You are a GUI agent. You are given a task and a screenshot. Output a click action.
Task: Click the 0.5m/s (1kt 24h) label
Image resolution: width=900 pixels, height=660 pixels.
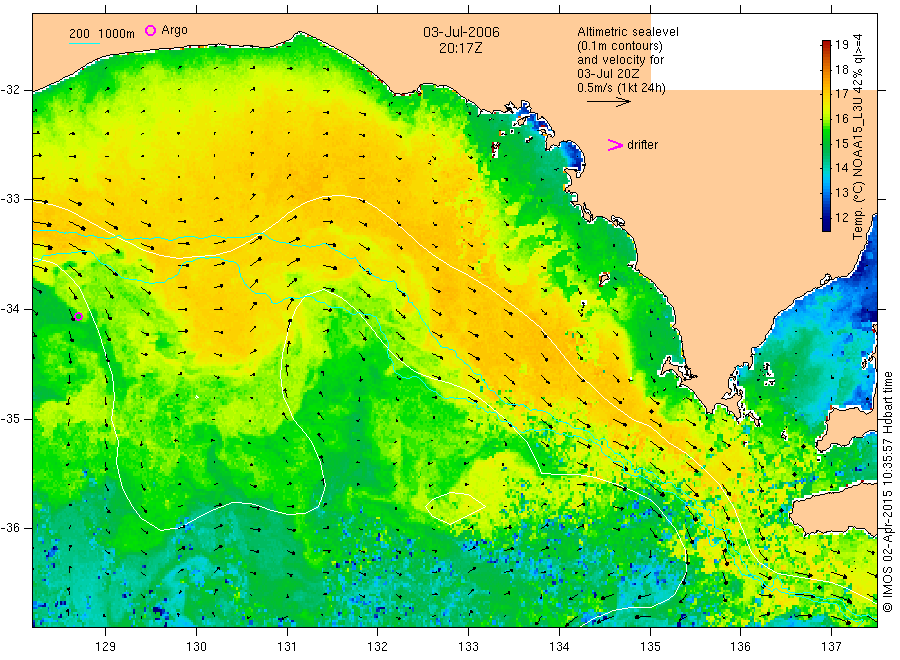click(621, 88)
